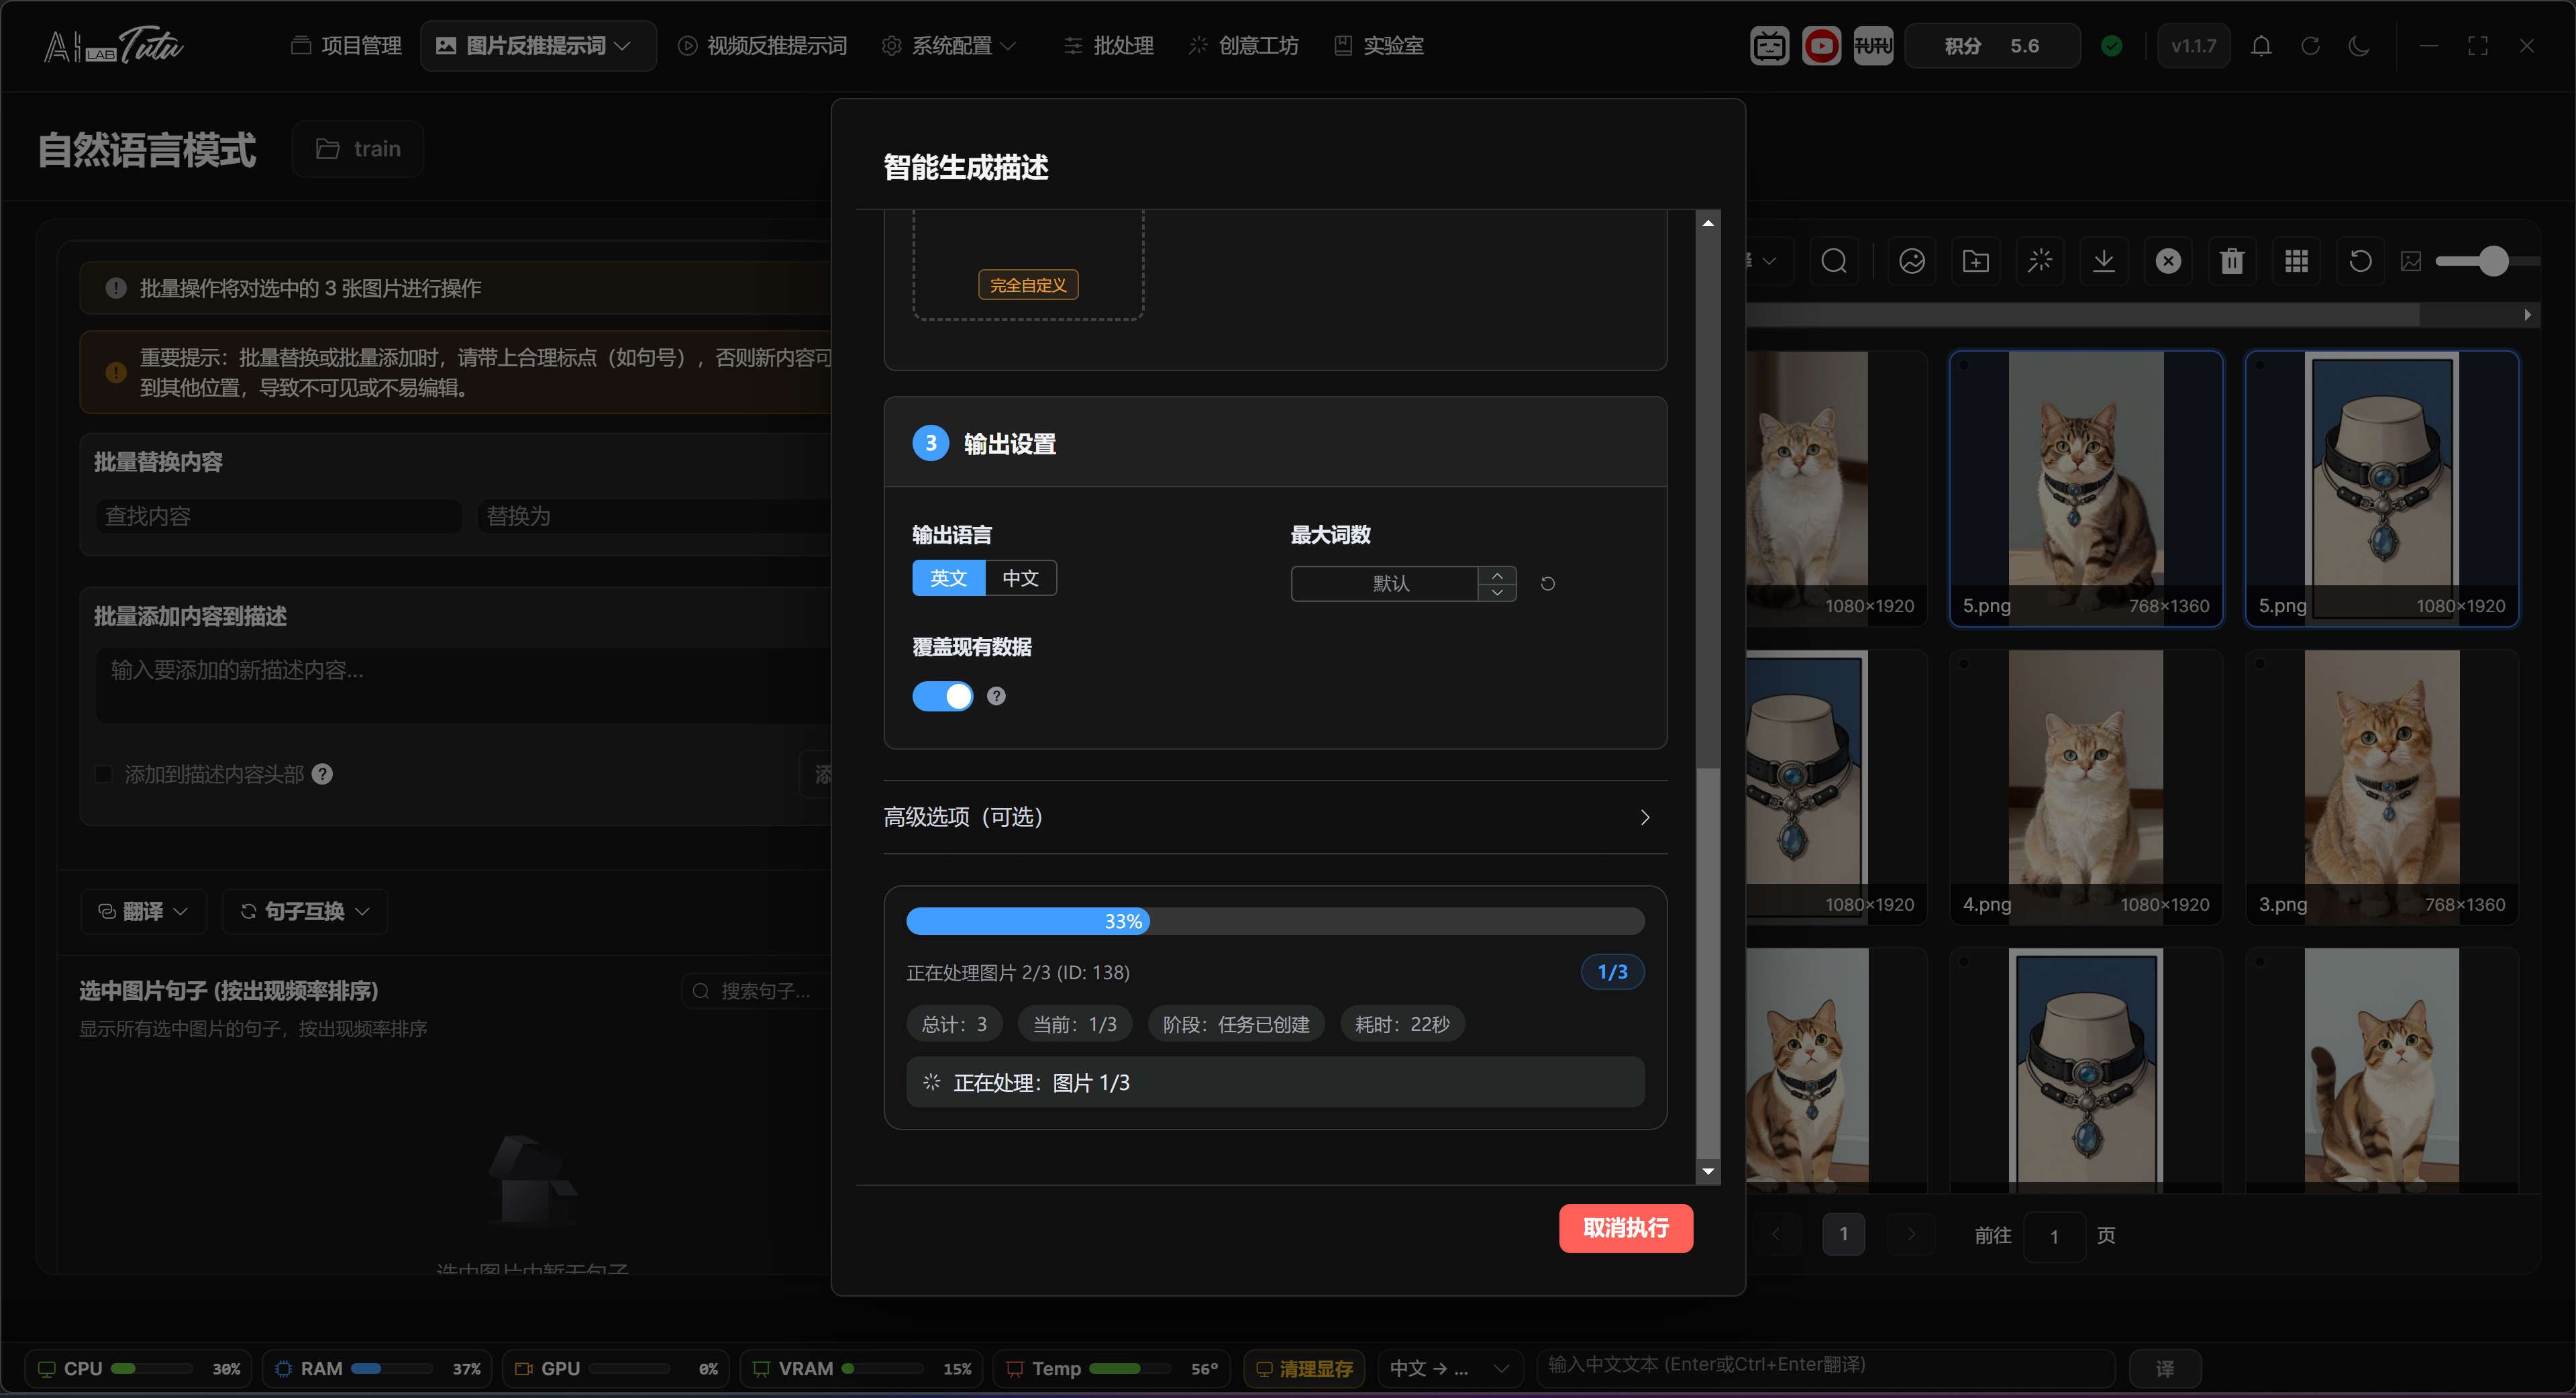
Task: Open 视频反推提示词 menu
Action: tap(762, 46)
